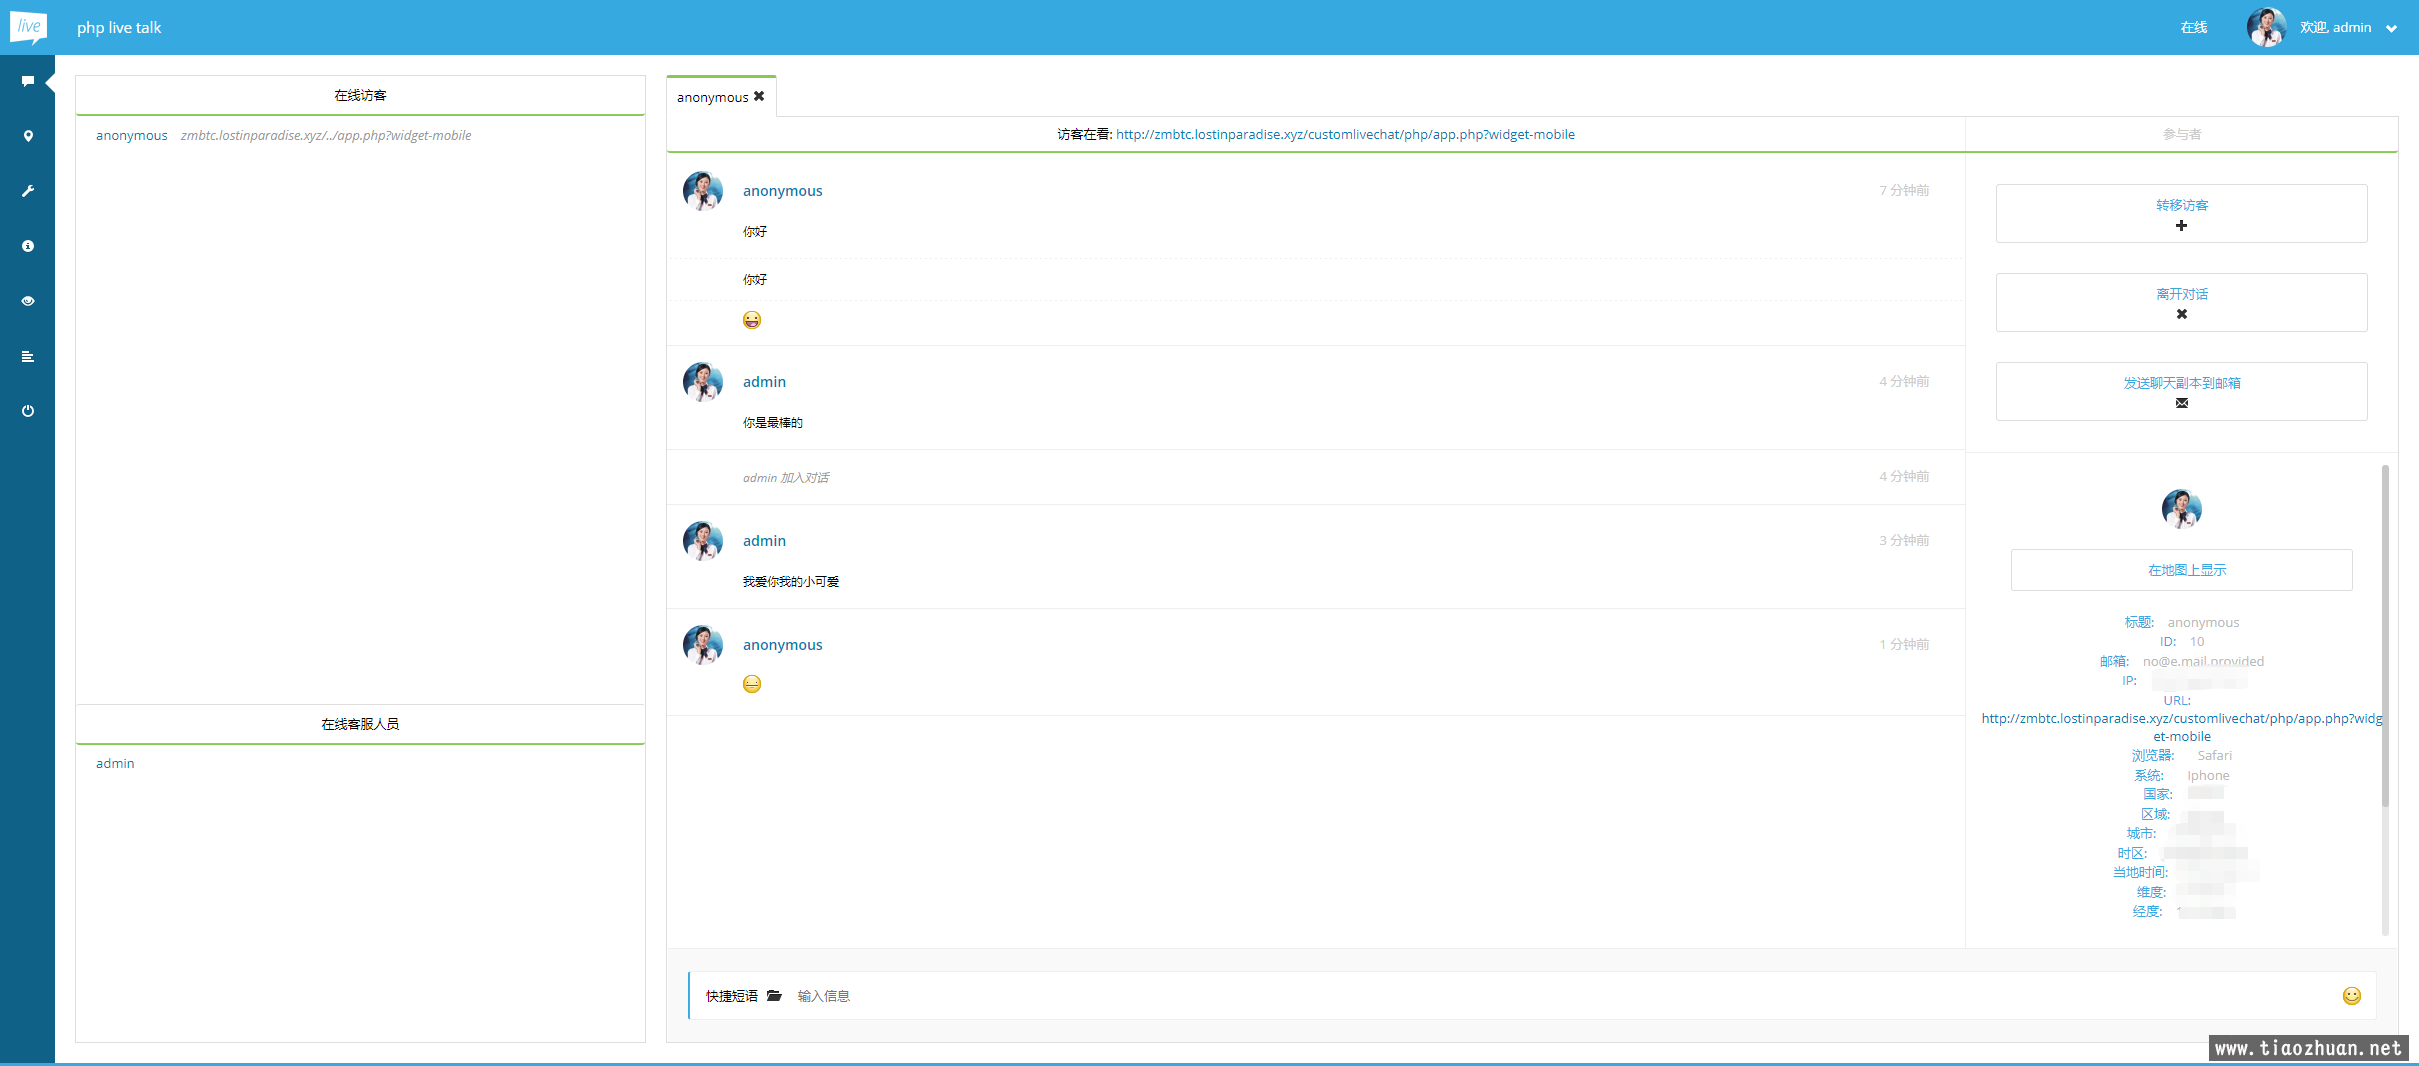Click the 参与者 participants header
The height and width of the screenshot is (1066, 2419).
(x=2181, y=134)
